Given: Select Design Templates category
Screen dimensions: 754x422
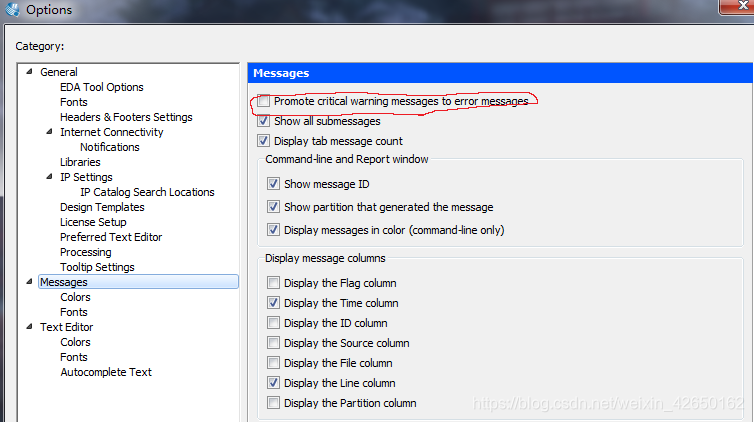Looking at the screenshot, I should pyautogui.click(x=102, y=207).
